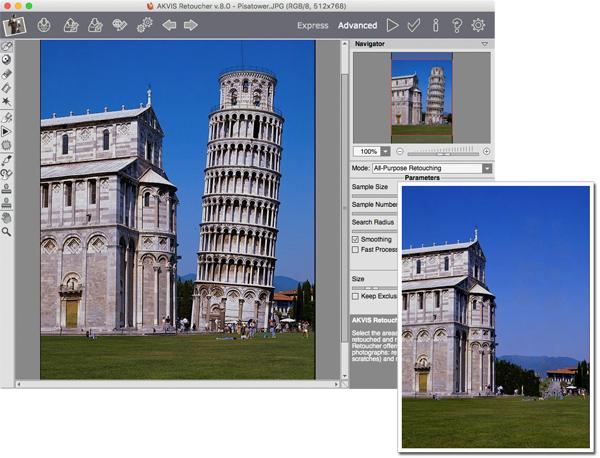This screenshot has width=600, height=458.
Task: Open batch processing double gears icon
Action: [x=145, y=25]
